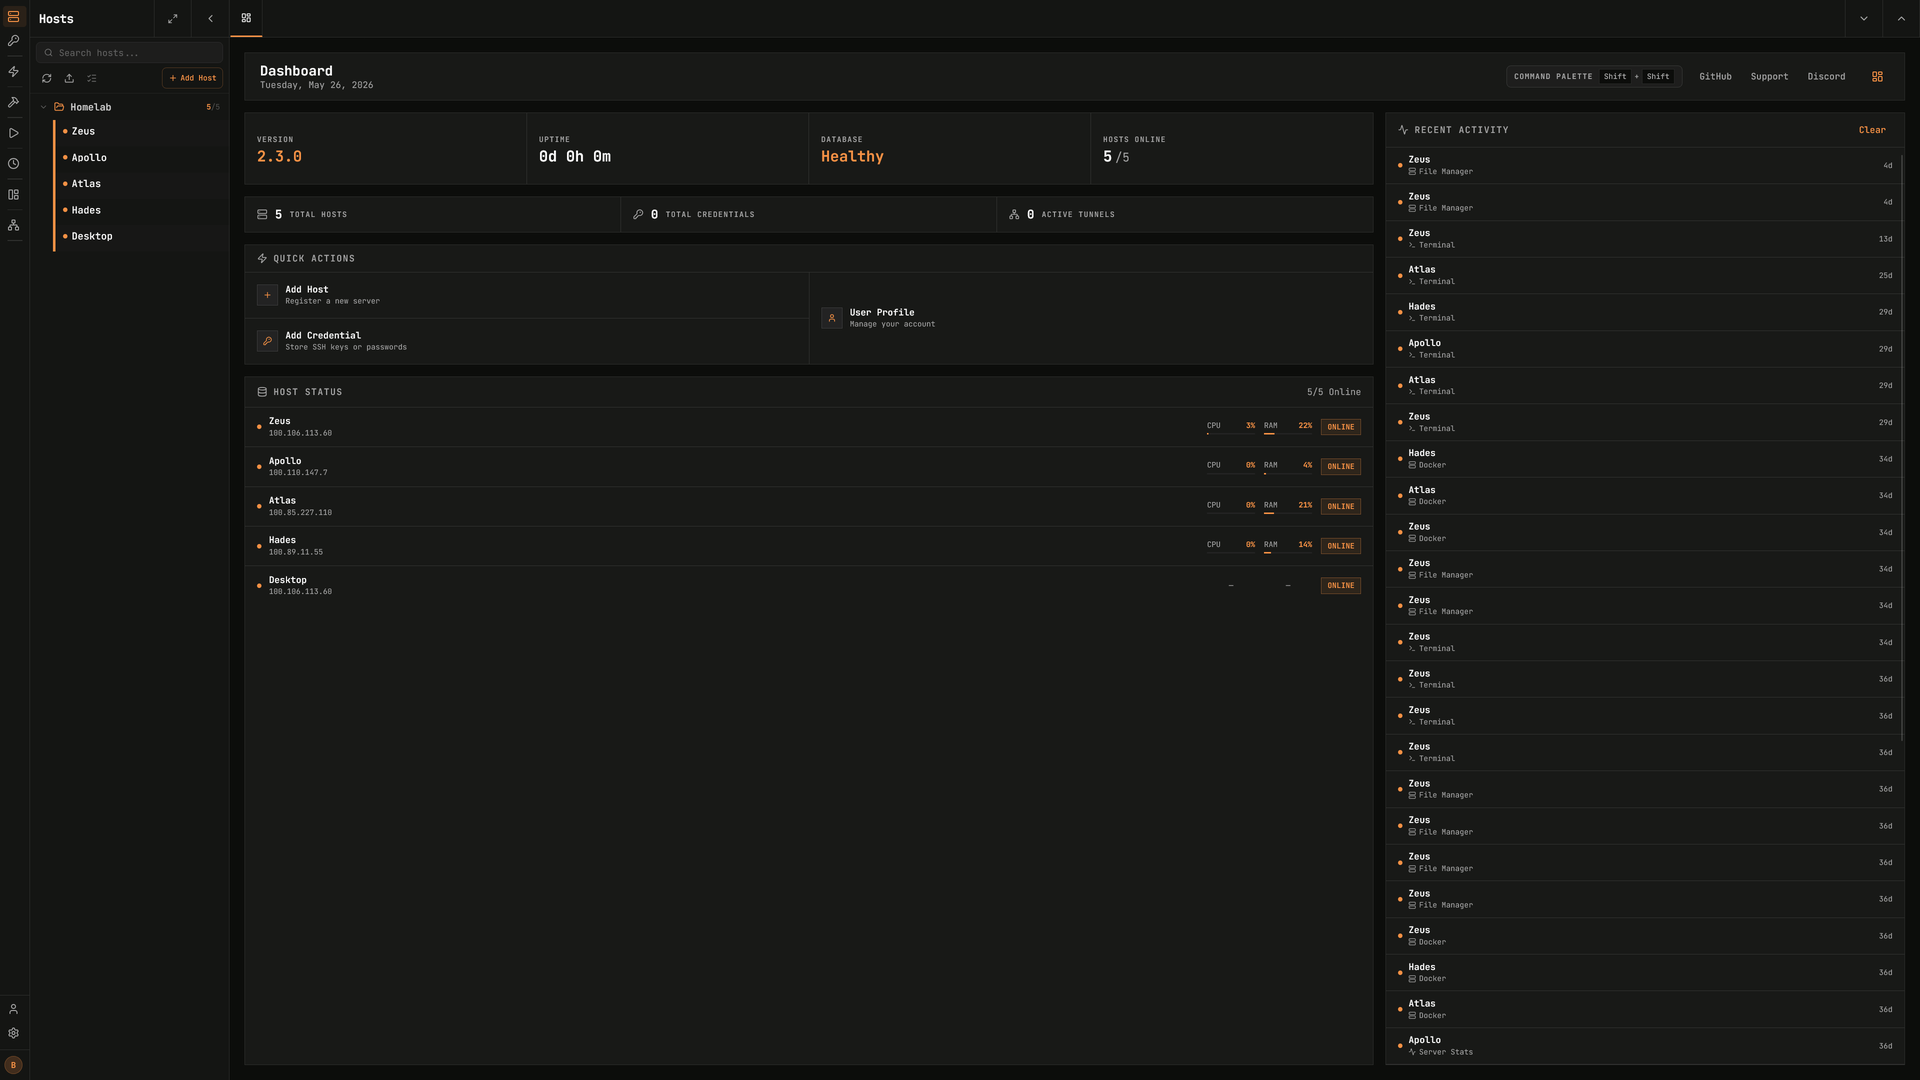Open Hades row in Host Status
Viewport: 1920px width, 1080px height.
pyautogui.click(x=808, y=546)
